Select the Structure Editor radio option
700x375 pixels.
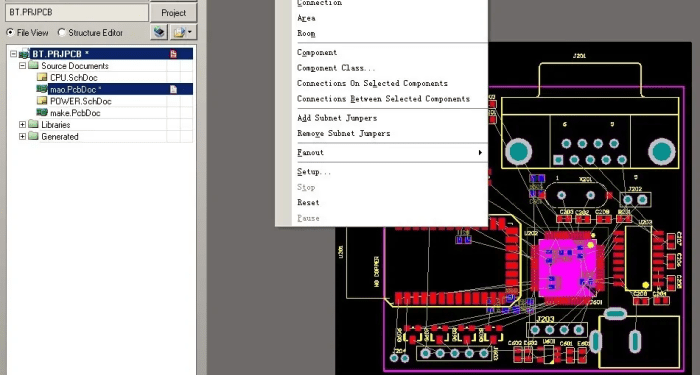(62, 33)
